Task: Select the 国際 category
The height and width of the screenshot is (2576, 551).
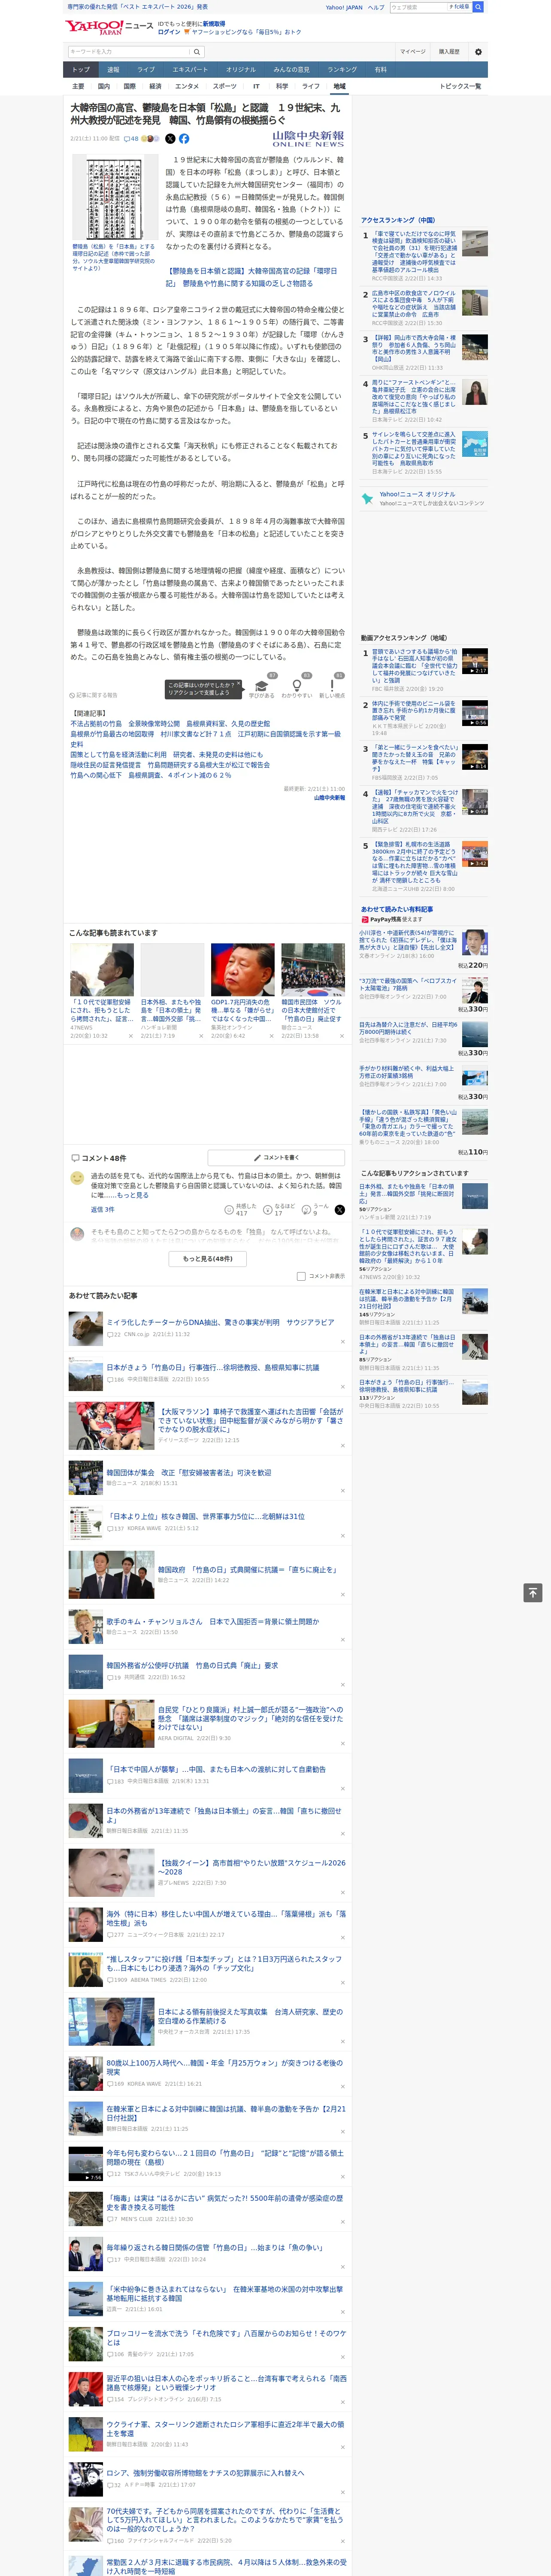Action: pos(129,86)
